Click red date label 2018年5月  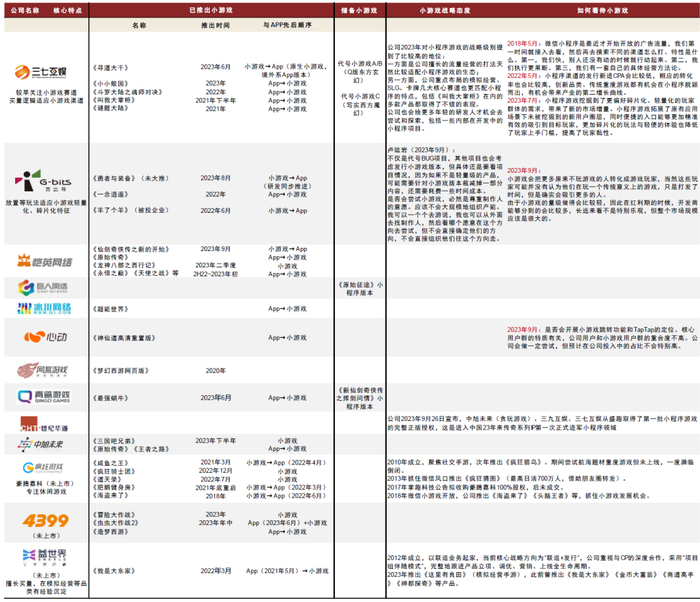tap(522, 43)
